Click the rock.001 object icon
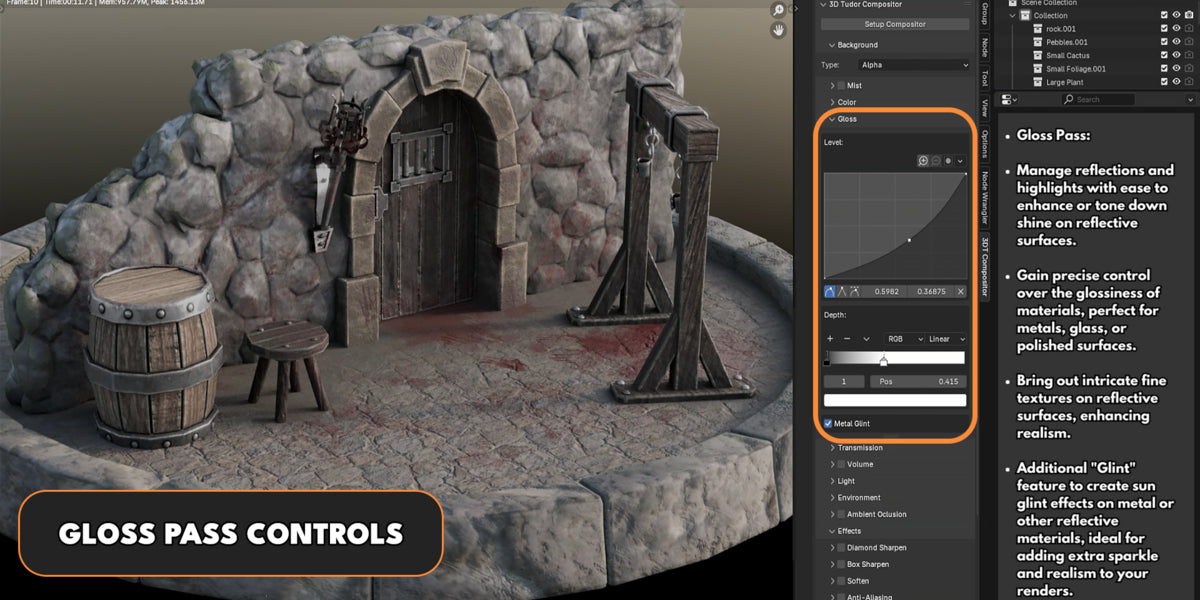The image size is (1200, 600). [1038, 29]
